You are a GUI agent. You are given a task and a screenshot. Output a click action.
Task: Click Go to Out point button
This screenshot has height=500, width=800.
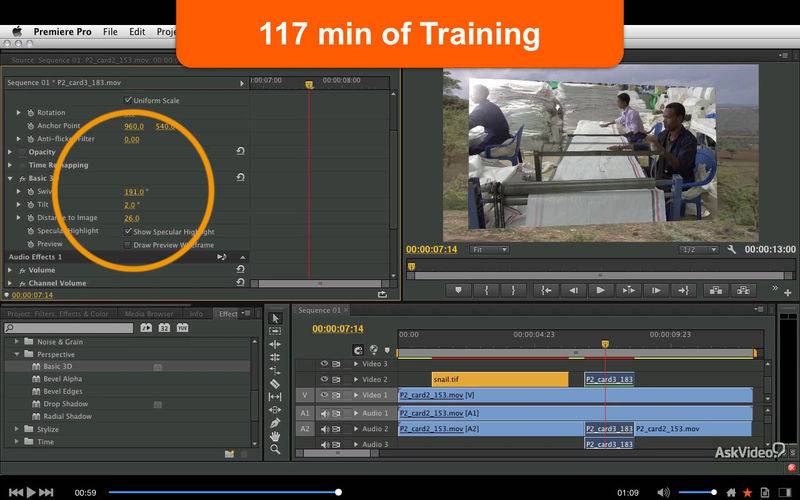(683, 290)
